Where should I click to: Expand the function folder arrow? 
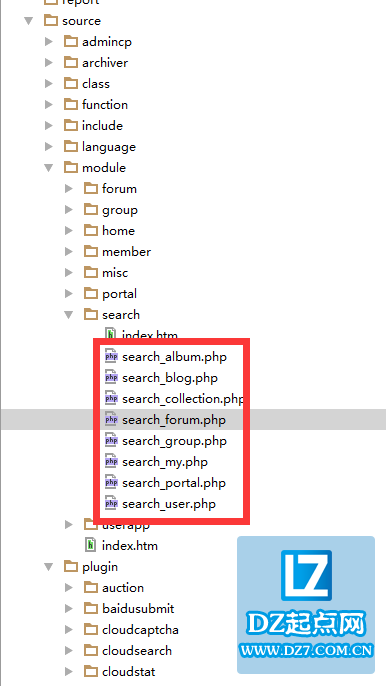coord(49,105)
